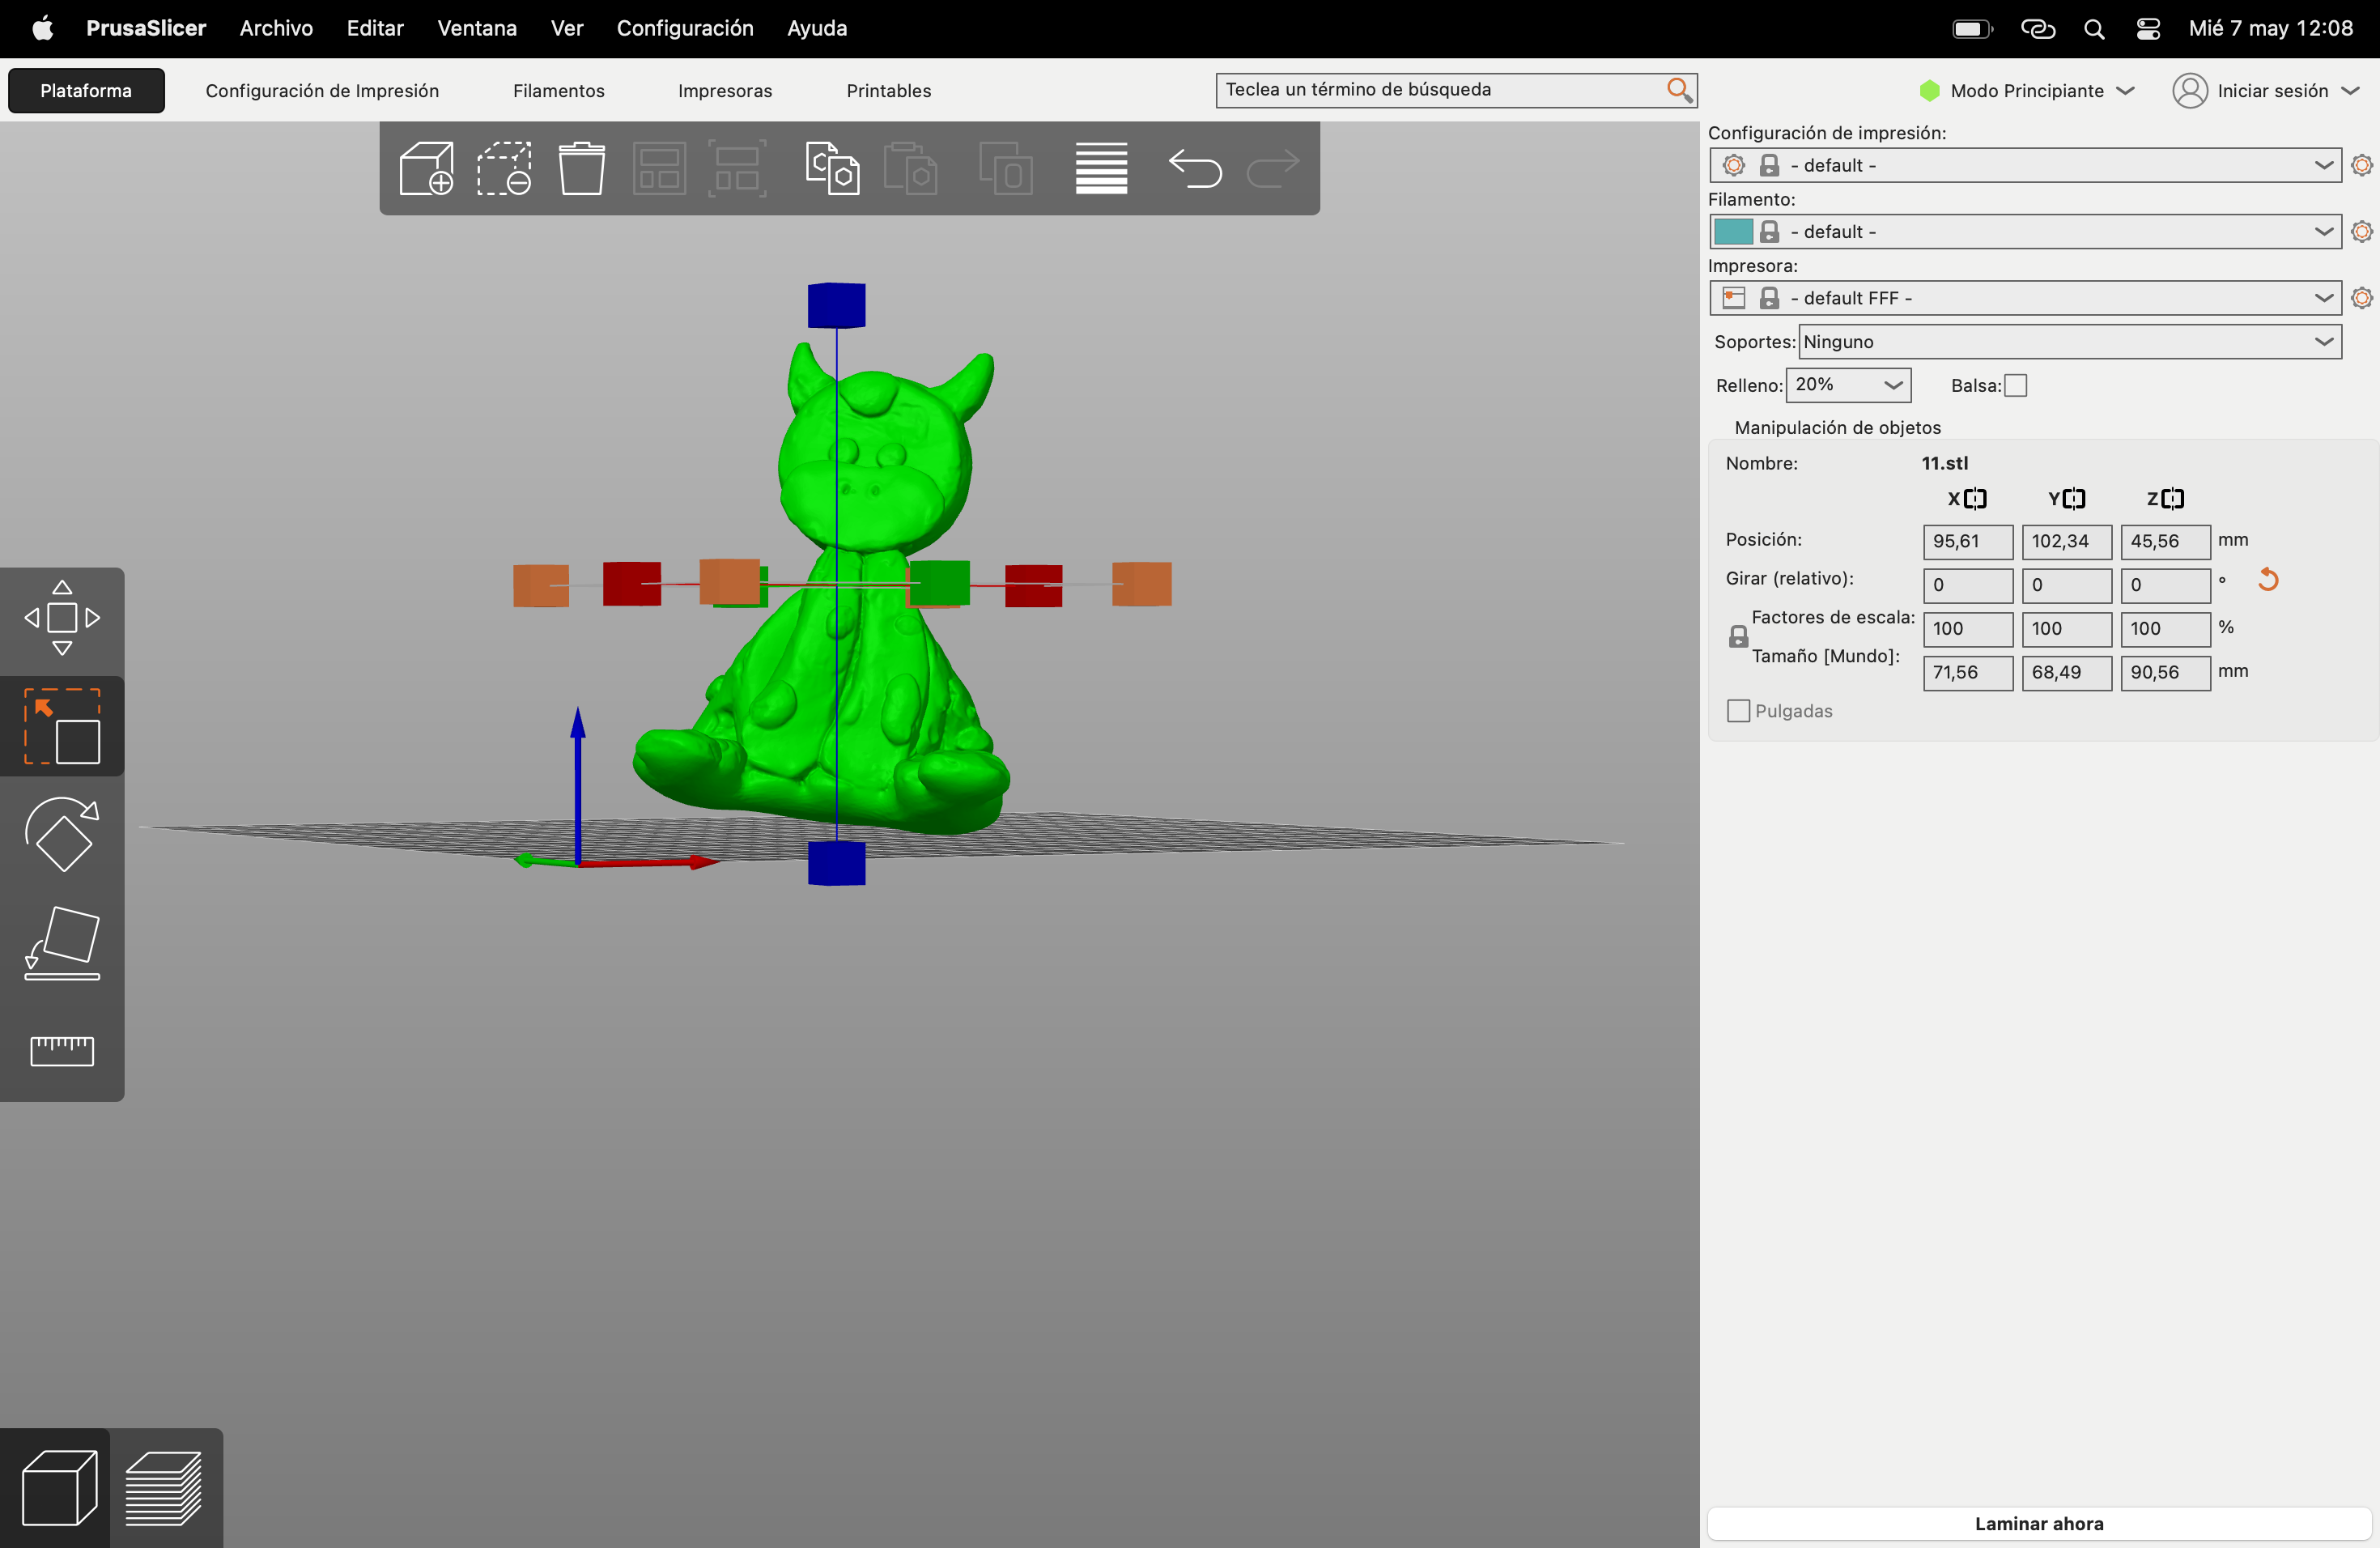Open the Configuración menu
2380x1548 pixels.
click(x=685, y=28)
